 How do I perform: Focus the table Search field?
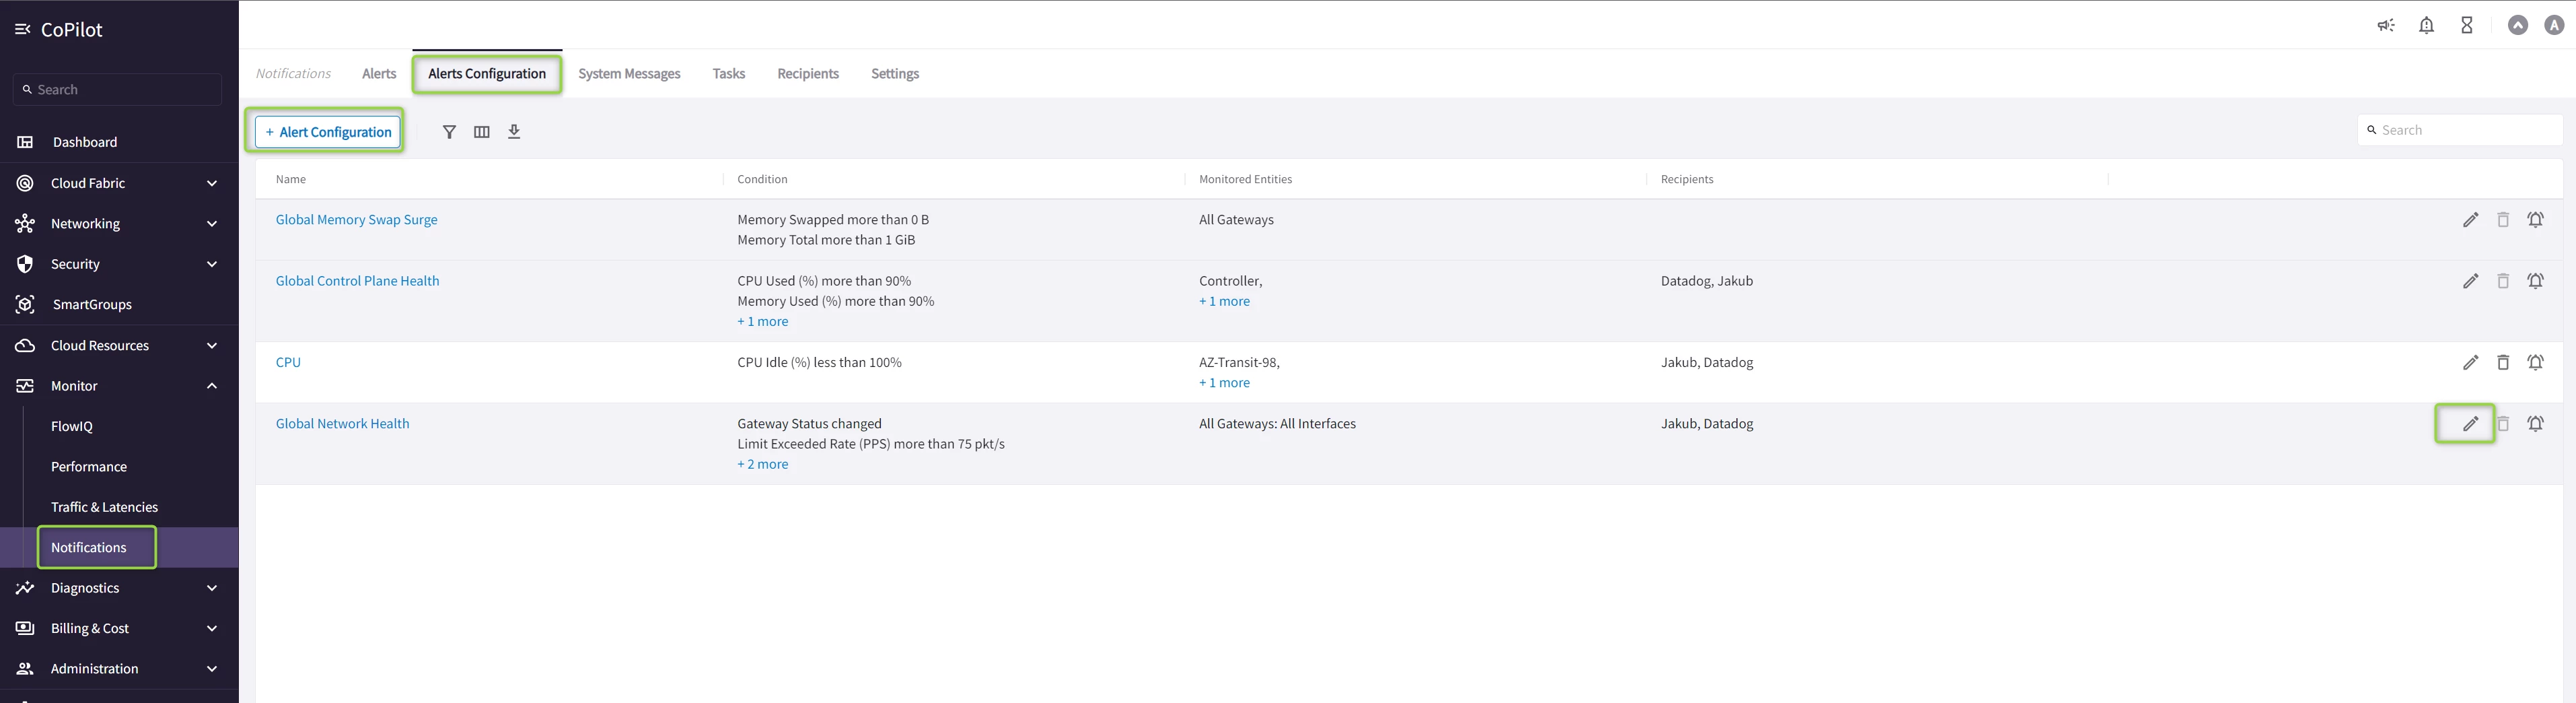2459,130
